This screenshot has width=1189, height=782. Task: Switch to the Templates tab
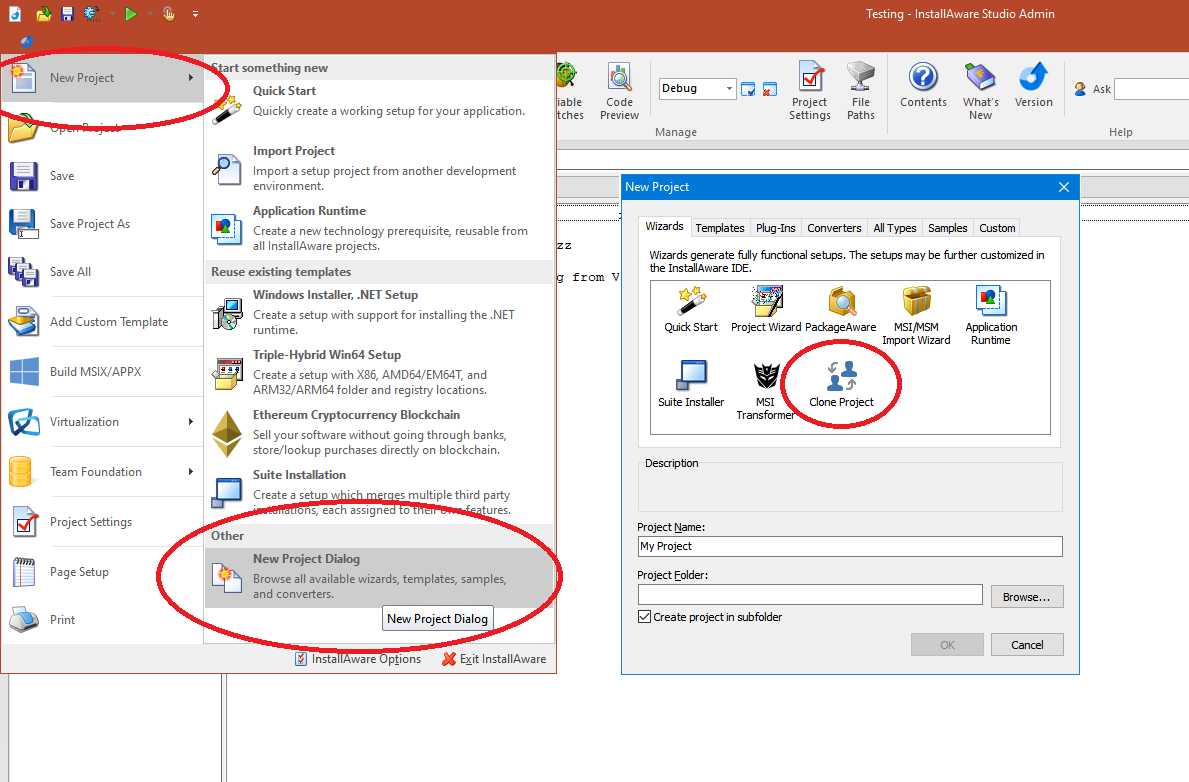click(x=720, y=228)
